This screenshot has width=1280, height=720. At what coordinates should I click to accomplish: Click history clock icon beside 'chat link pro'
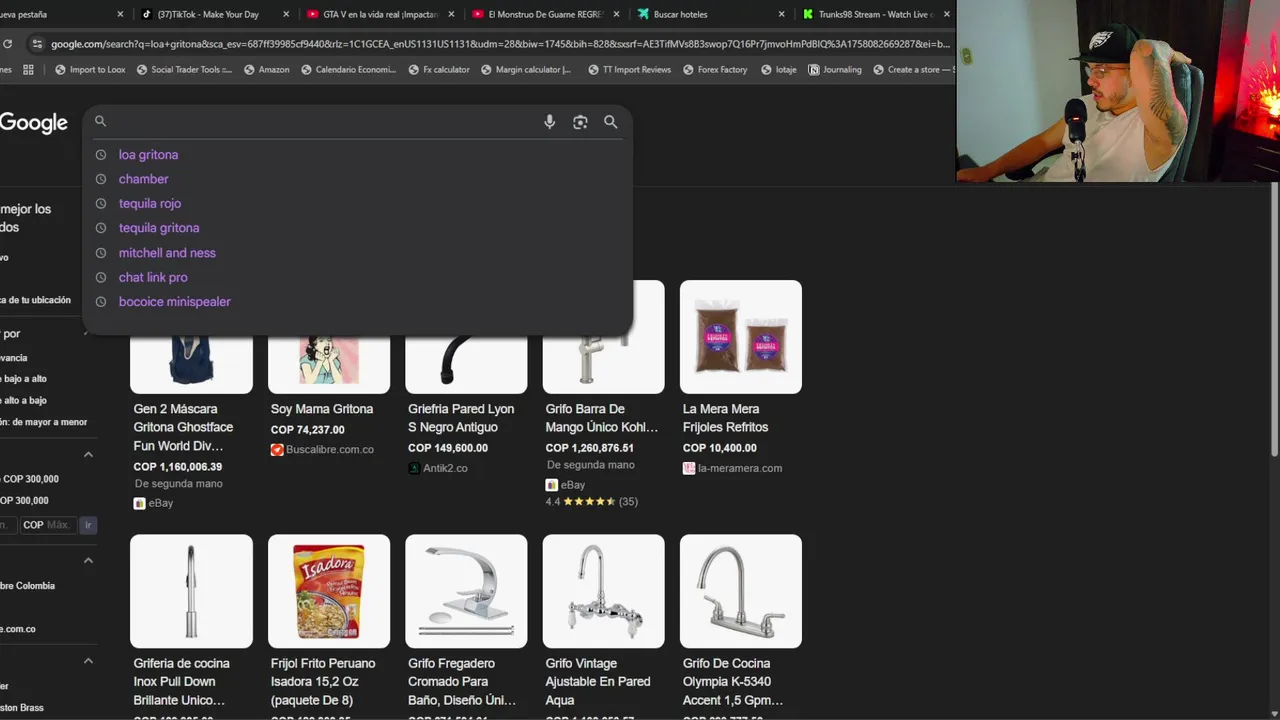[100, 277]
